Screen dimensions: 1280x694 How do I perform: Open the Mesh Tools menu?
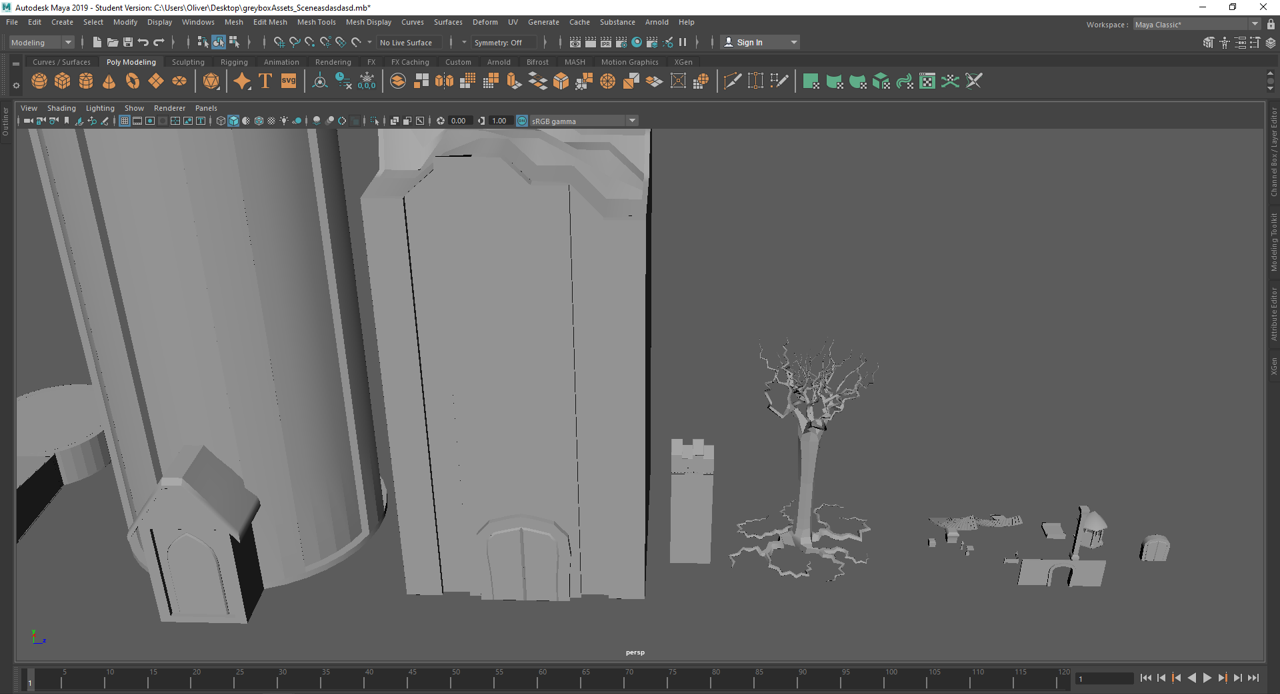point(316,22)
